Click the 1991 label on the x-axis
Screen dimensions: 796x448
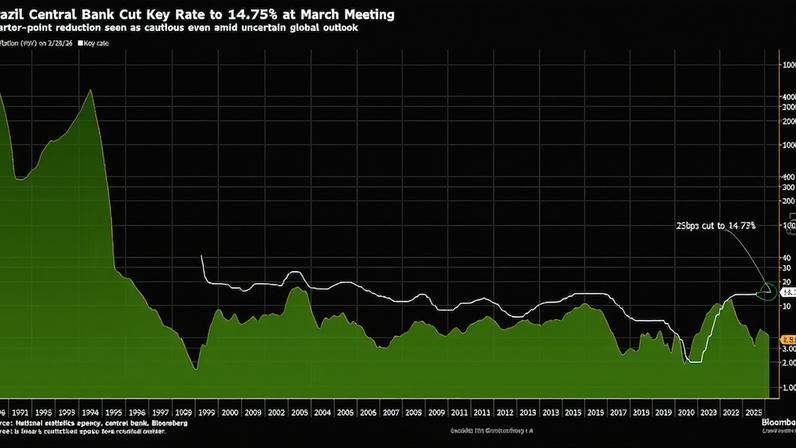pyautogui.click(x=18, y=411)
